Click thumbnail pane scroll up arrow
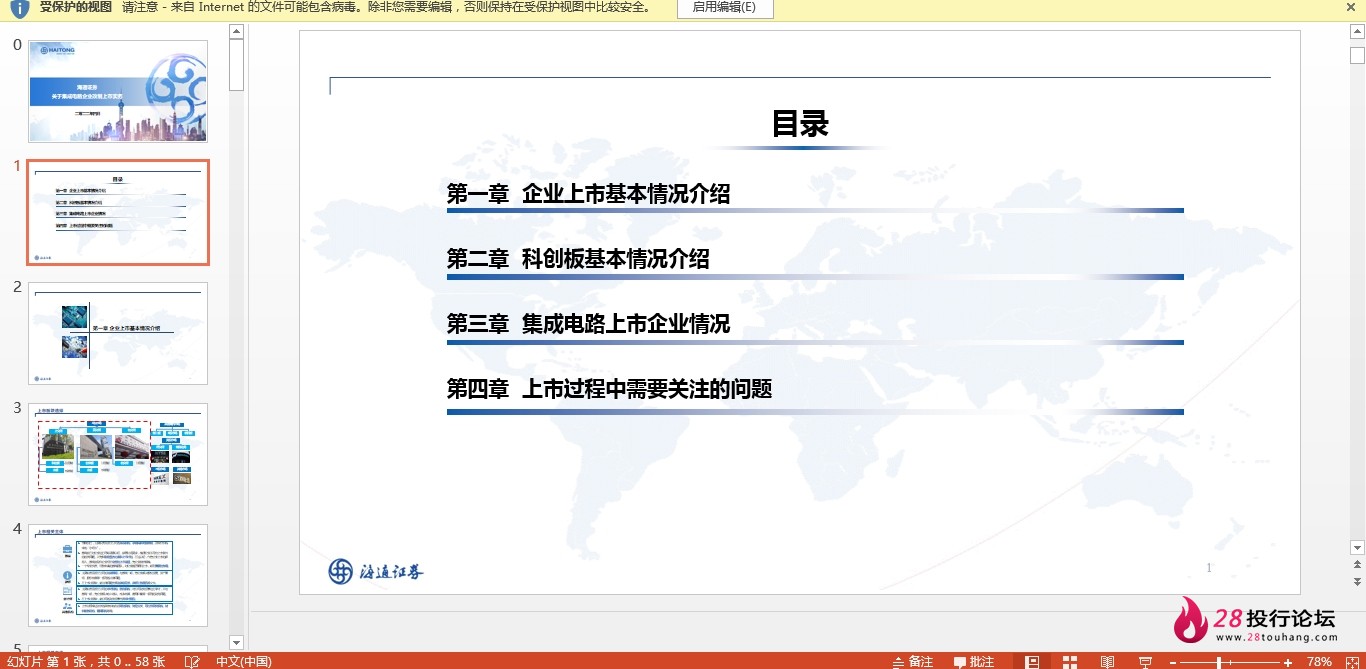Image resolution: width=1366 pixels, height=669 pixels. (237, 31)
